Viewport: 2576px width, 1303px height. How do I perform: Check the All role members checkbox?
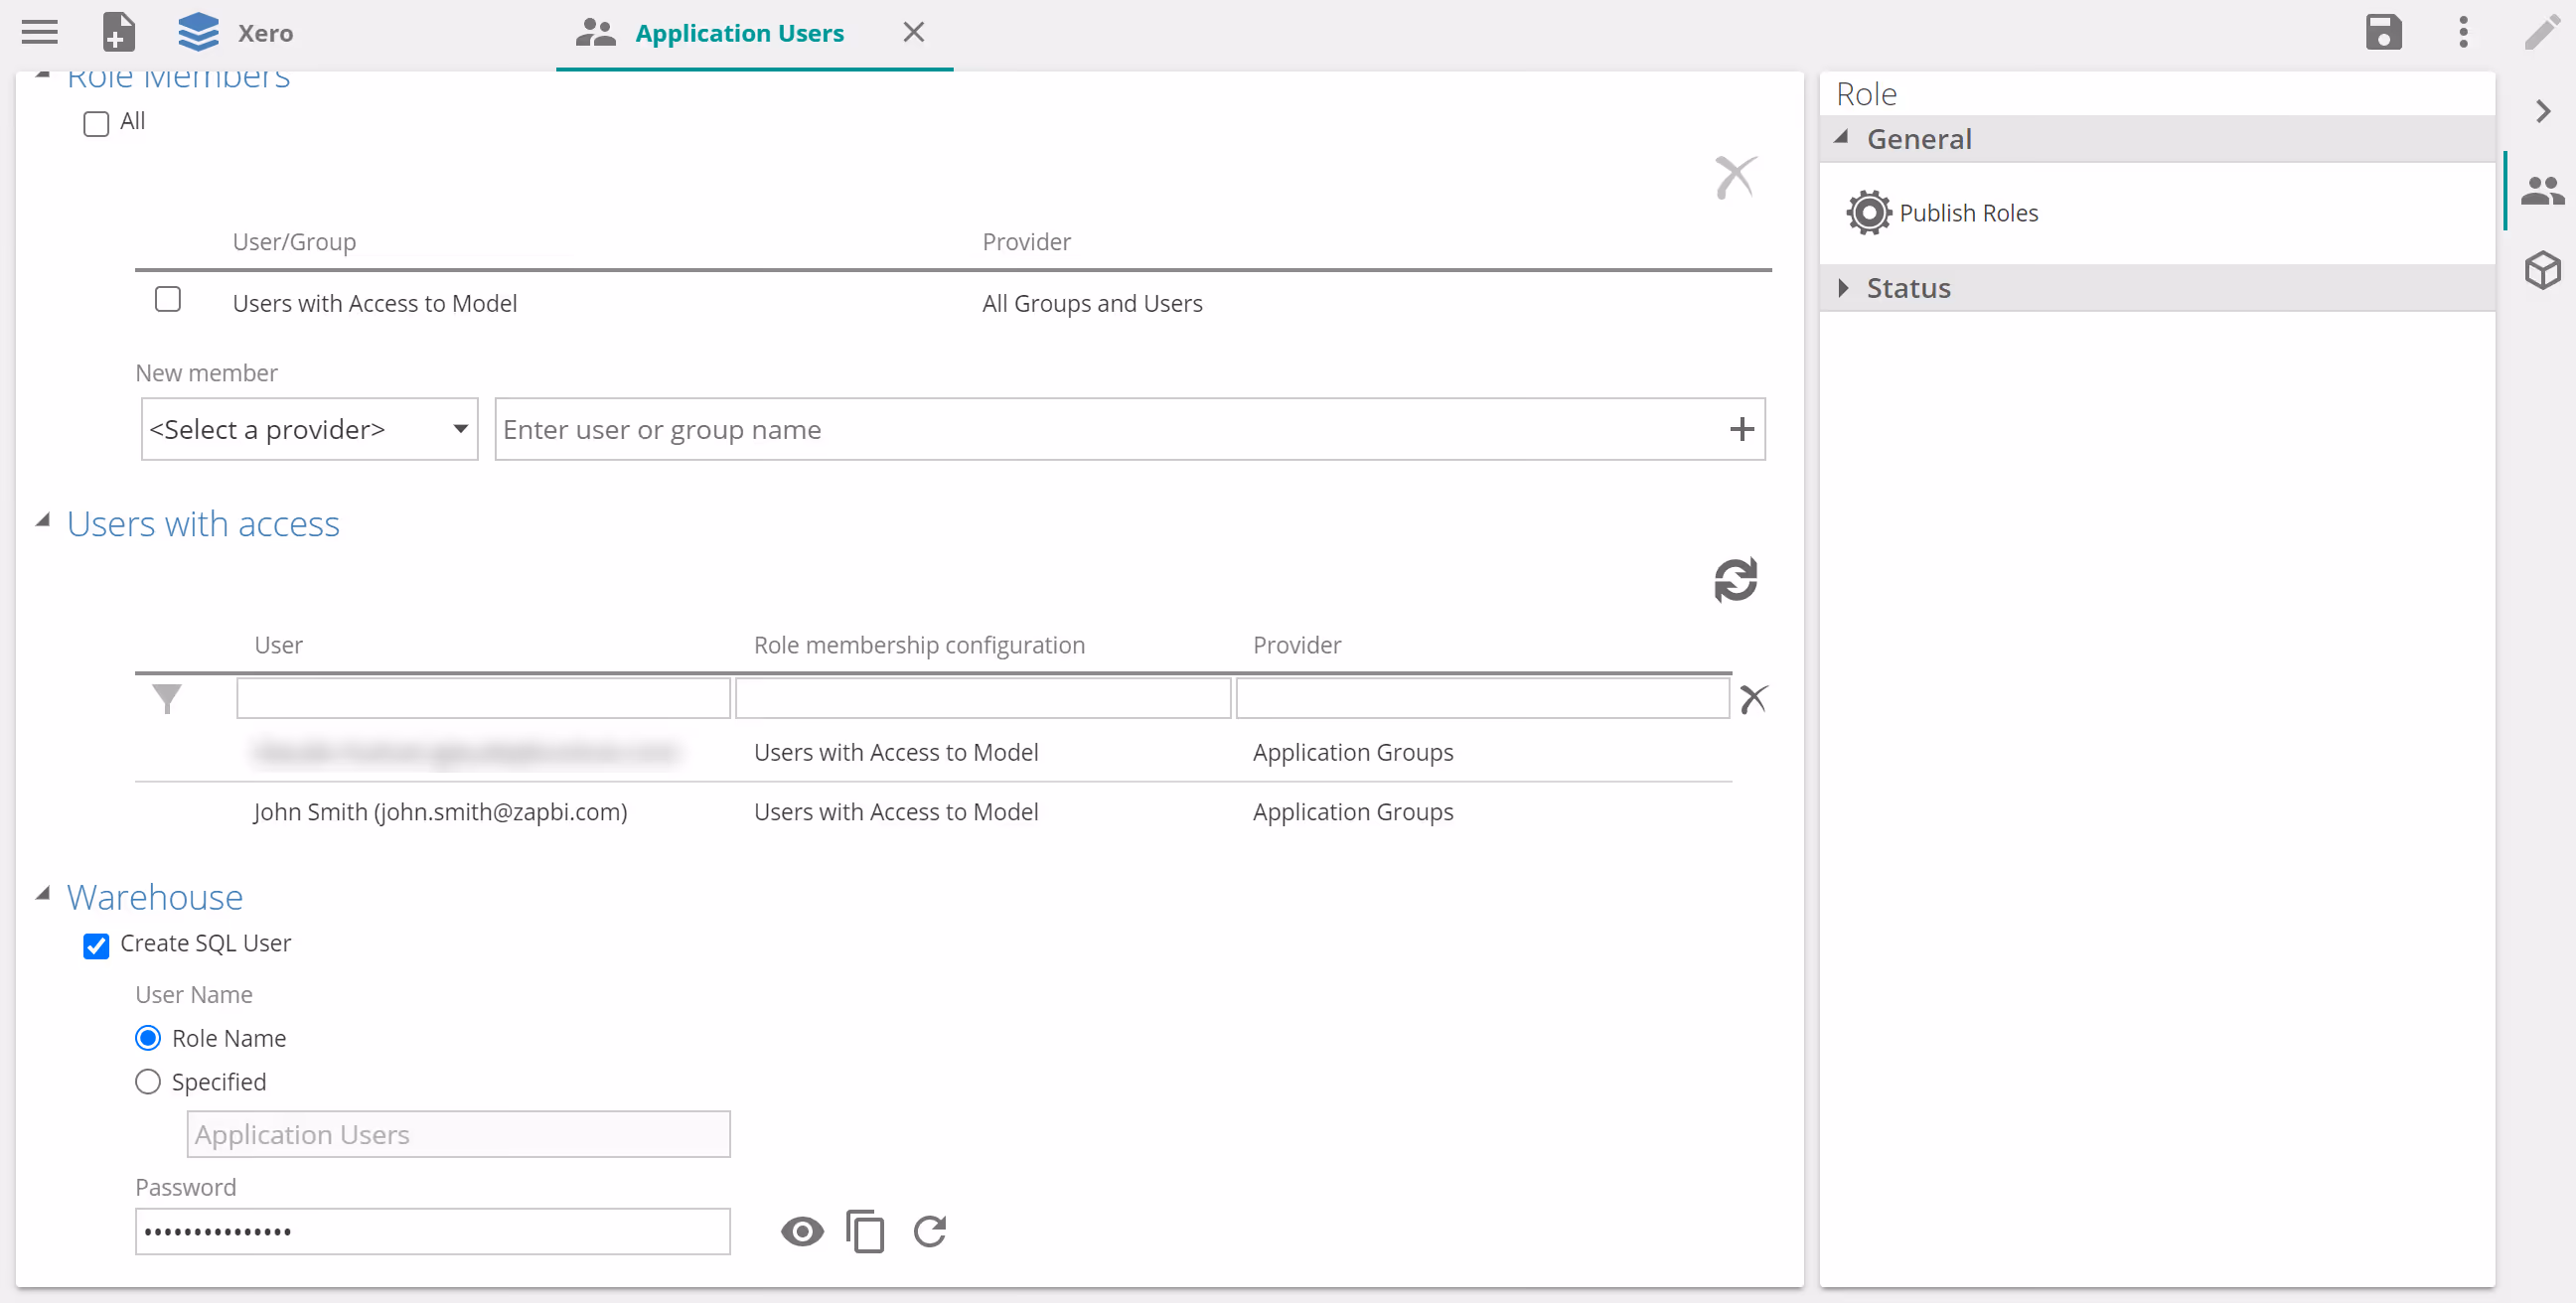point(96,123)
